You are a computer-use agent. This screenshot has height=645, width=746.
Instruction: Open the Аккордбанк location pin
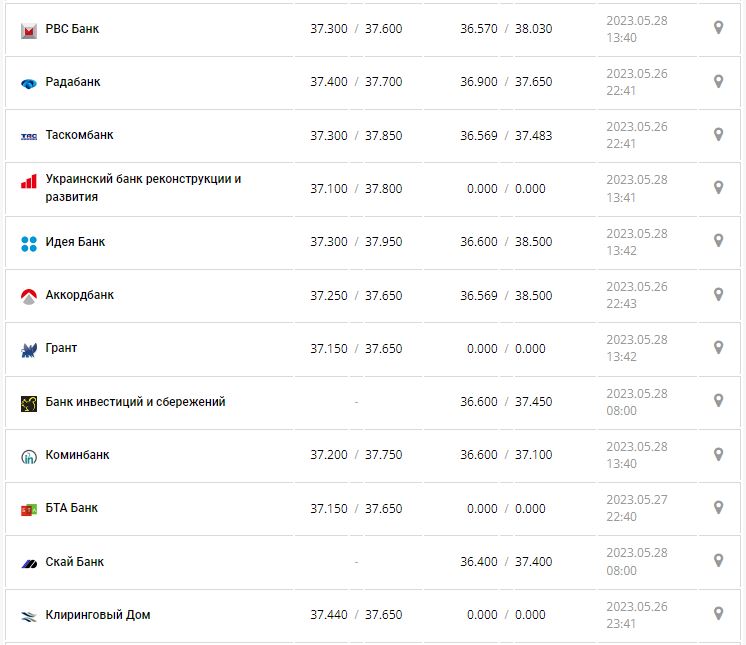718,294
